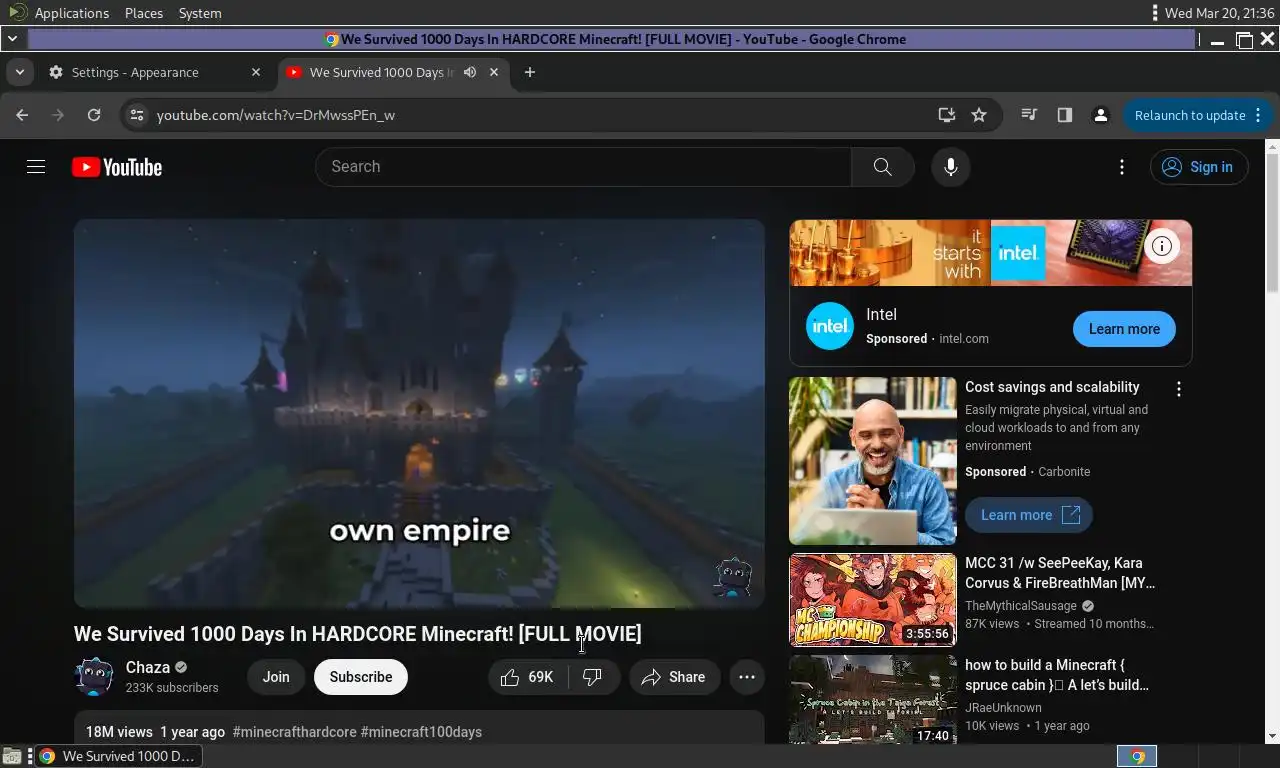Open more actions menu below the video
This screenshot has width=1280, height=768.
pyautogui.click(x=747, y=677)
